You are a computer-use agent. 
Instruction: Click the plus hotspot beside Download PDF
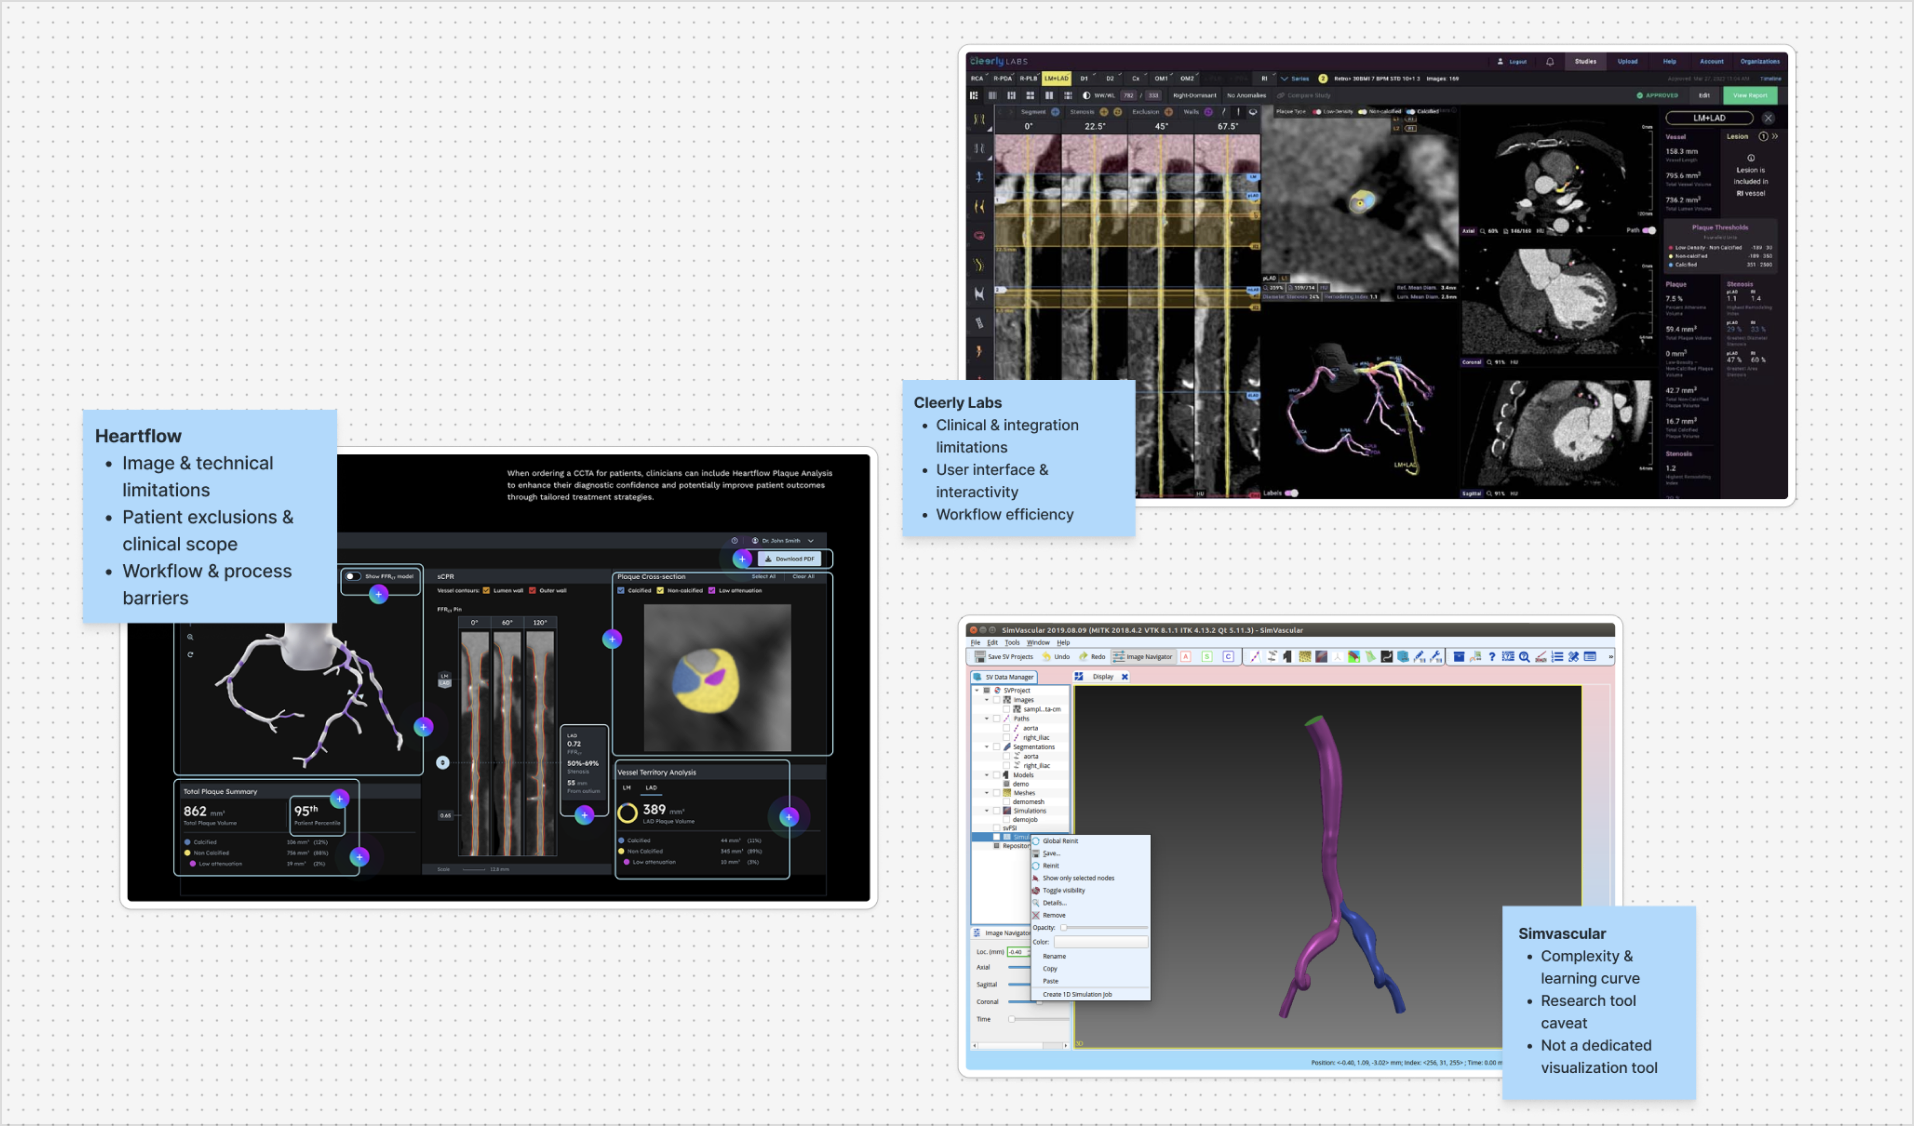click(742, 559)
